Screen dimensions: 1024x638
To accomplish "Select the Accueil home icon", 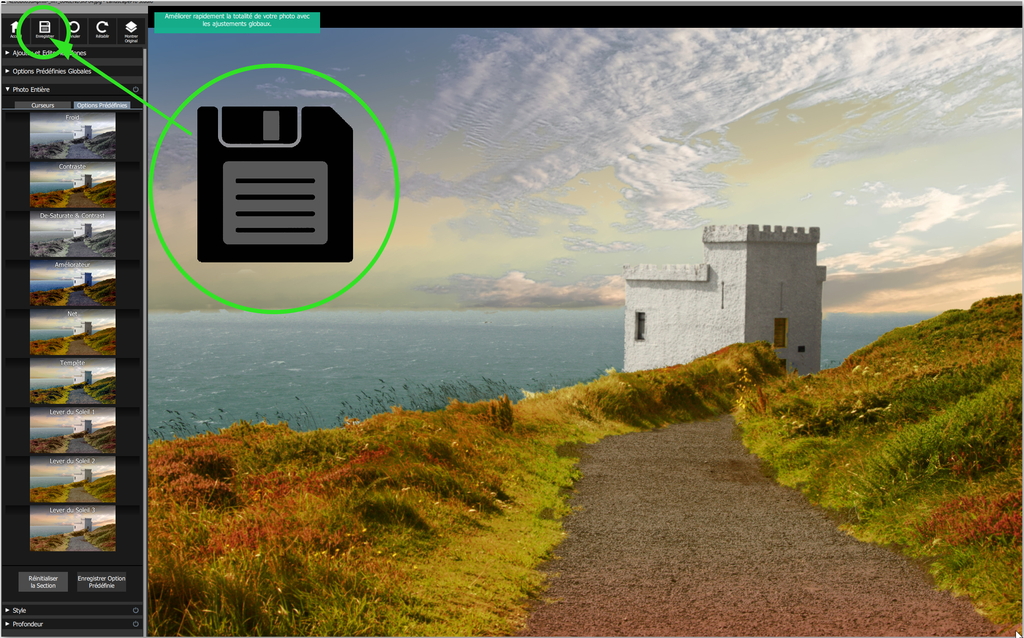I will 14,28.
